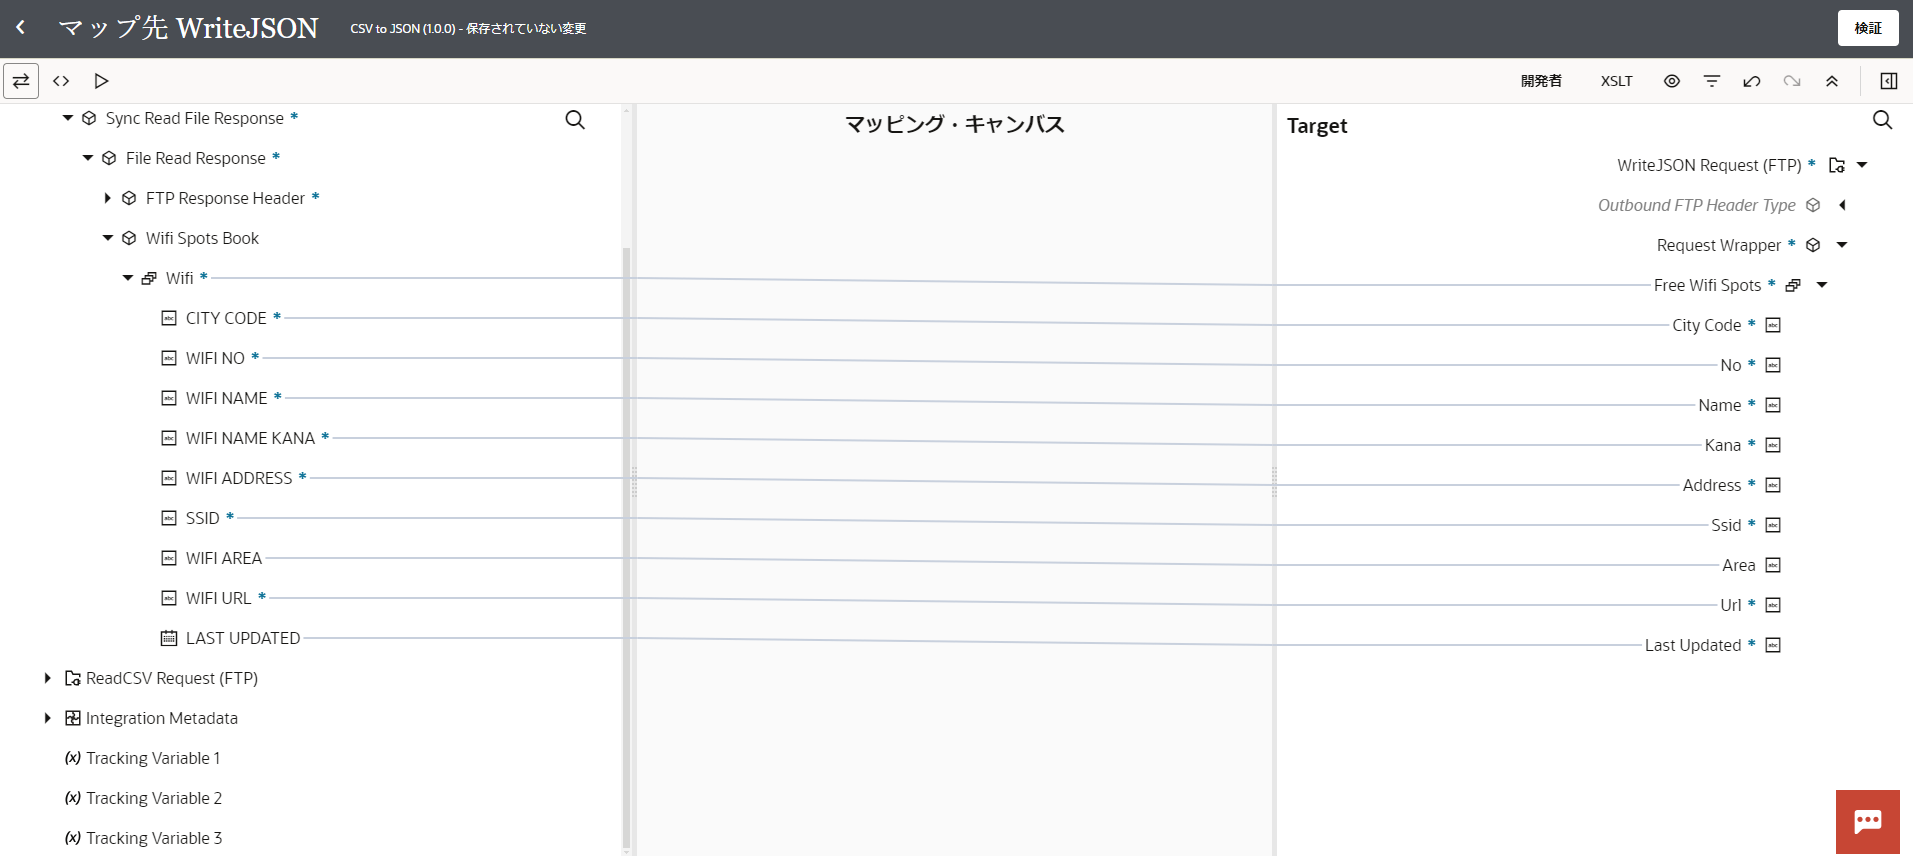Expand the FTP Response Header node
Viewport: 1913px width, 856px height.
(x=107, y=198)
